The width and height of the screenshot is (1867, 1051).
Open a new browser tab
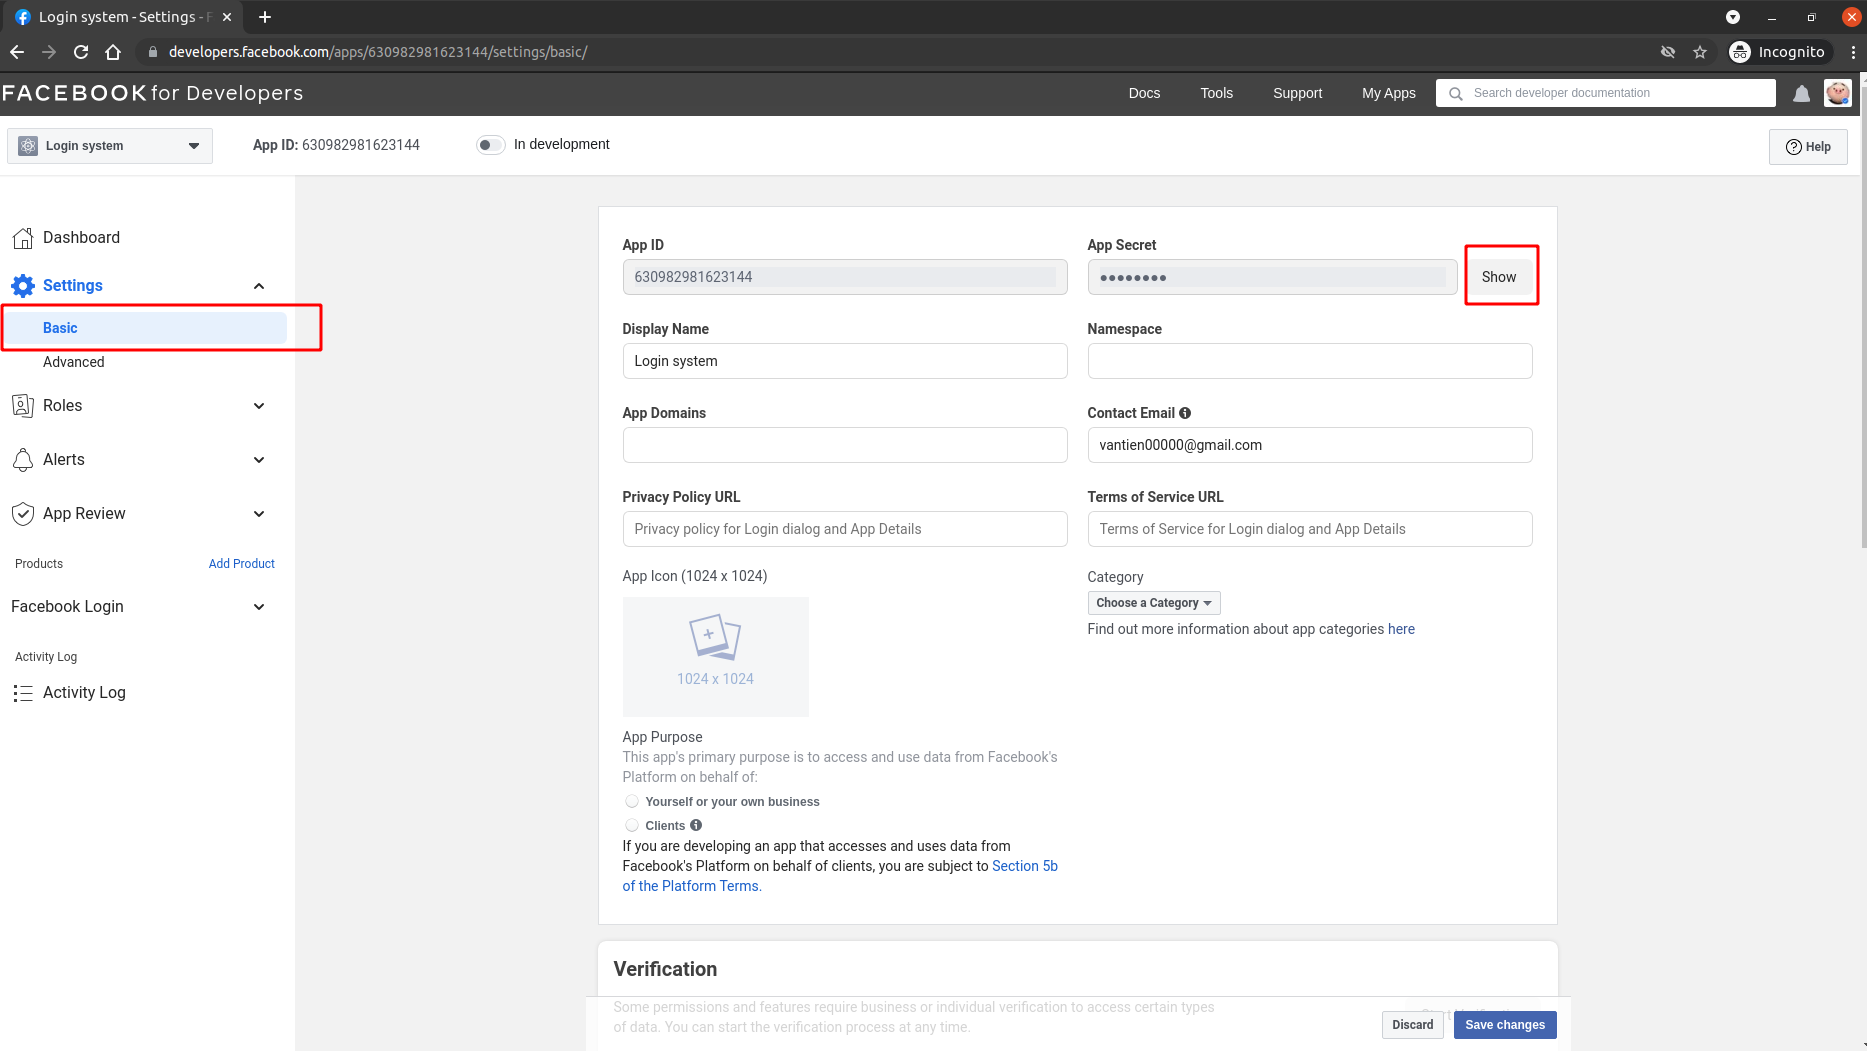pos(265,17)
